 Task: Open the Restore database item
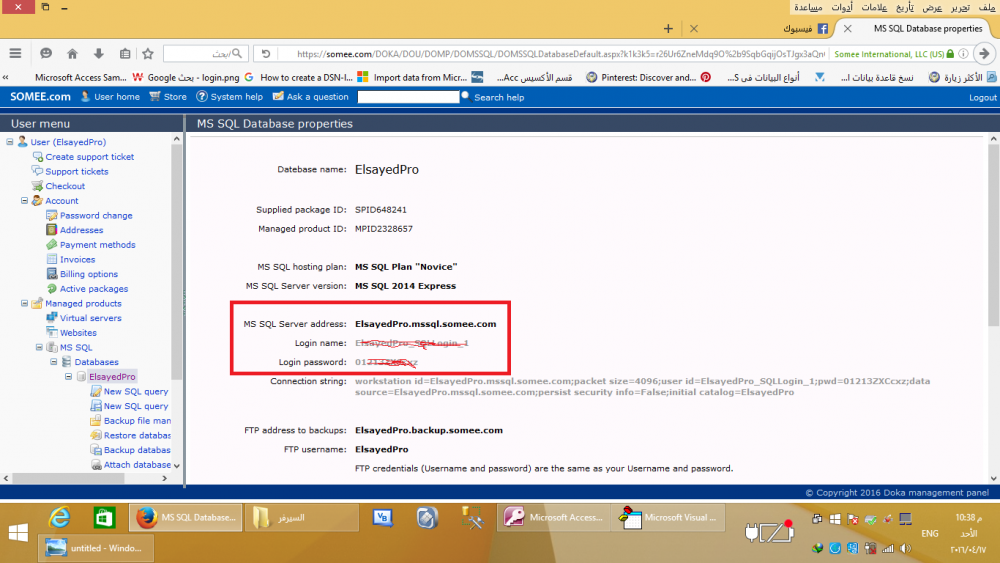point(137,435)
